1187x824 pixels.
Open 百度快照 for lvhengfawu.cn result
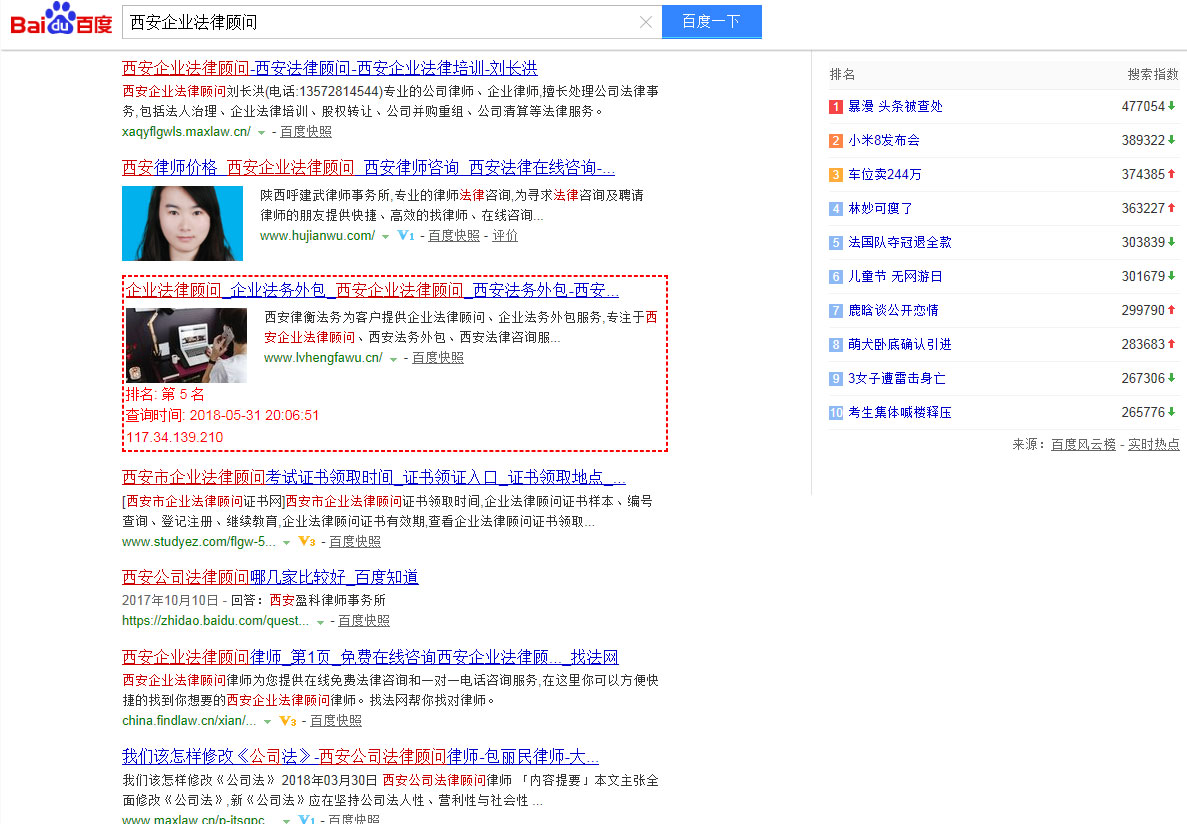pos(438,357)
